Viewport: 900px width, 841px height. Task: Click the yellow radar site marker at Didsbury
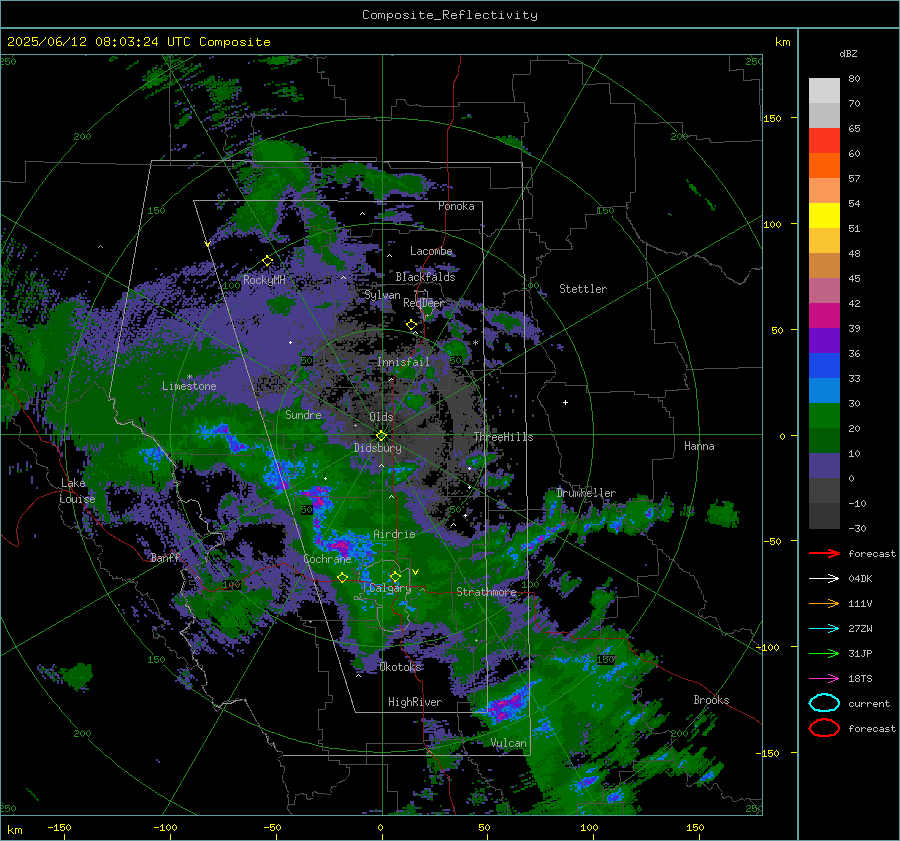[x=381, y=436]
